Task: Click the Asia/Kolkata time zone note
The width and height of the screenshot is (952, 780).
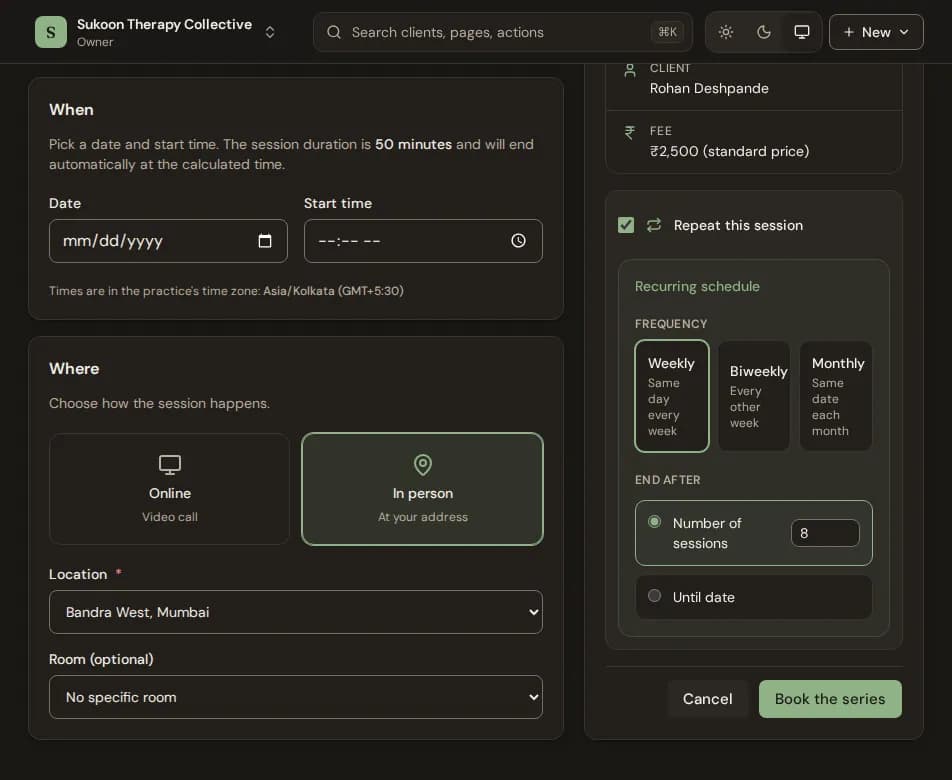Action: 333,291
